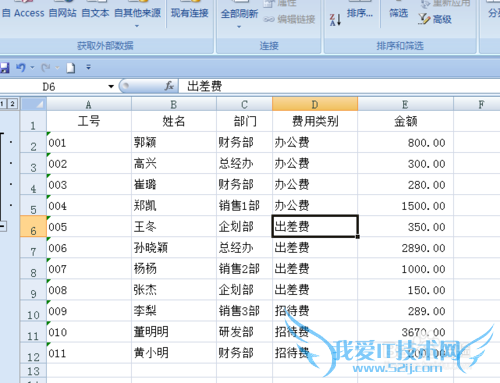Viewport: 500px width, 383px height.
Task: Click 自文本 import from text button
Action: pos(95,13)
